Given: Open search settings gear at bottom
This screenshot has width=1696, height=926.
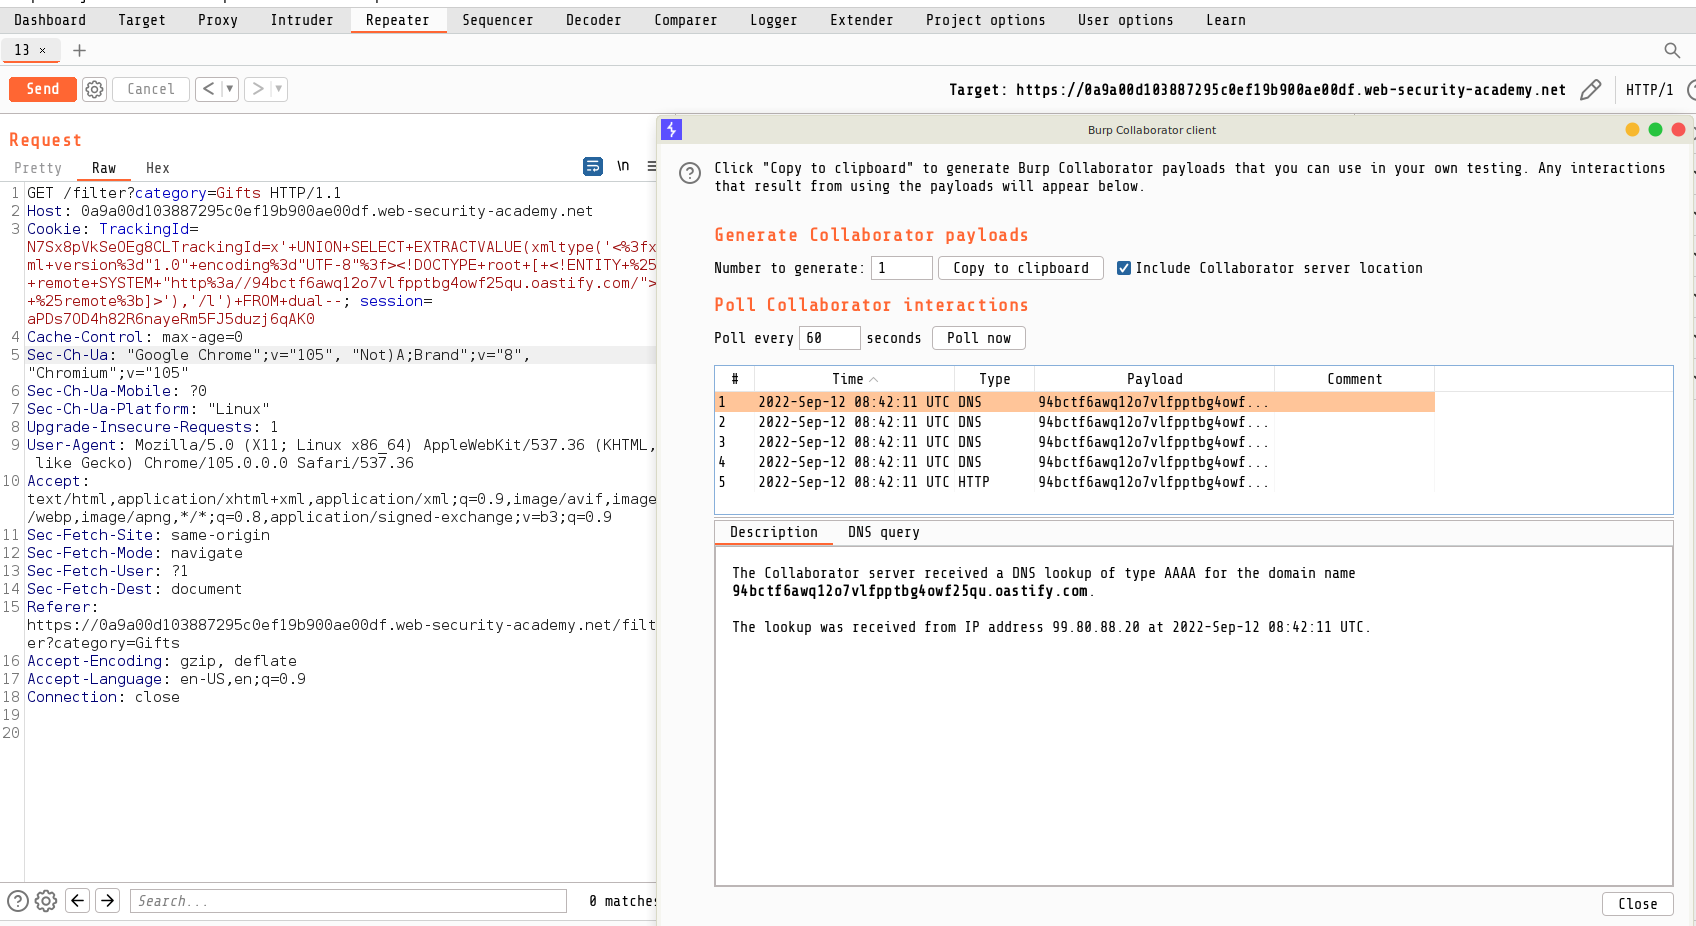Looking at the screenshot, I should [x=46, y=901].
